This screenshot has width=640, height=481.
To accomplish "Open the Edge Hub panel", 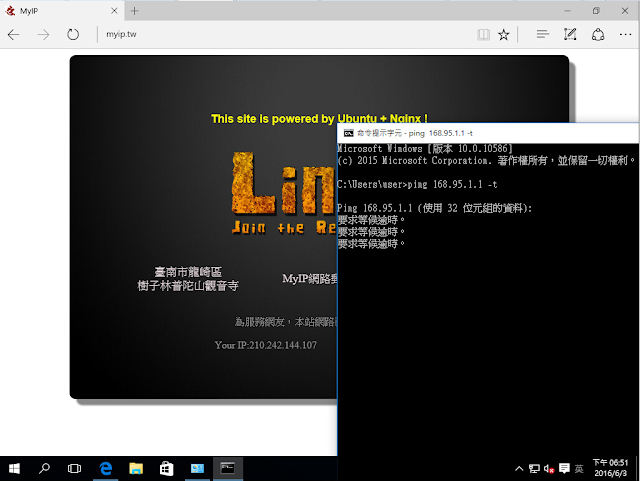I will tap(542, 34).
